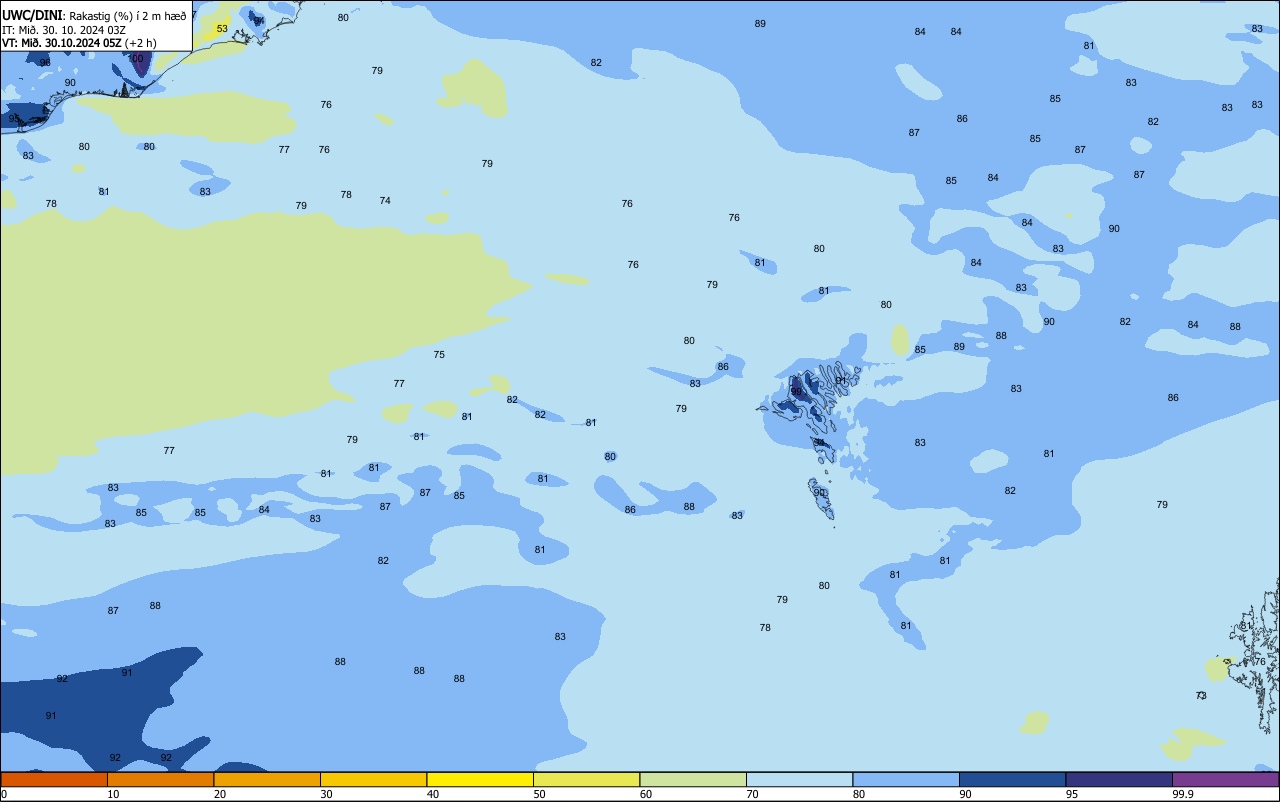Click the "73" humidity value on map
Image resolution: width=1280 pixels, height=802 pixels.
point(1201,696)
